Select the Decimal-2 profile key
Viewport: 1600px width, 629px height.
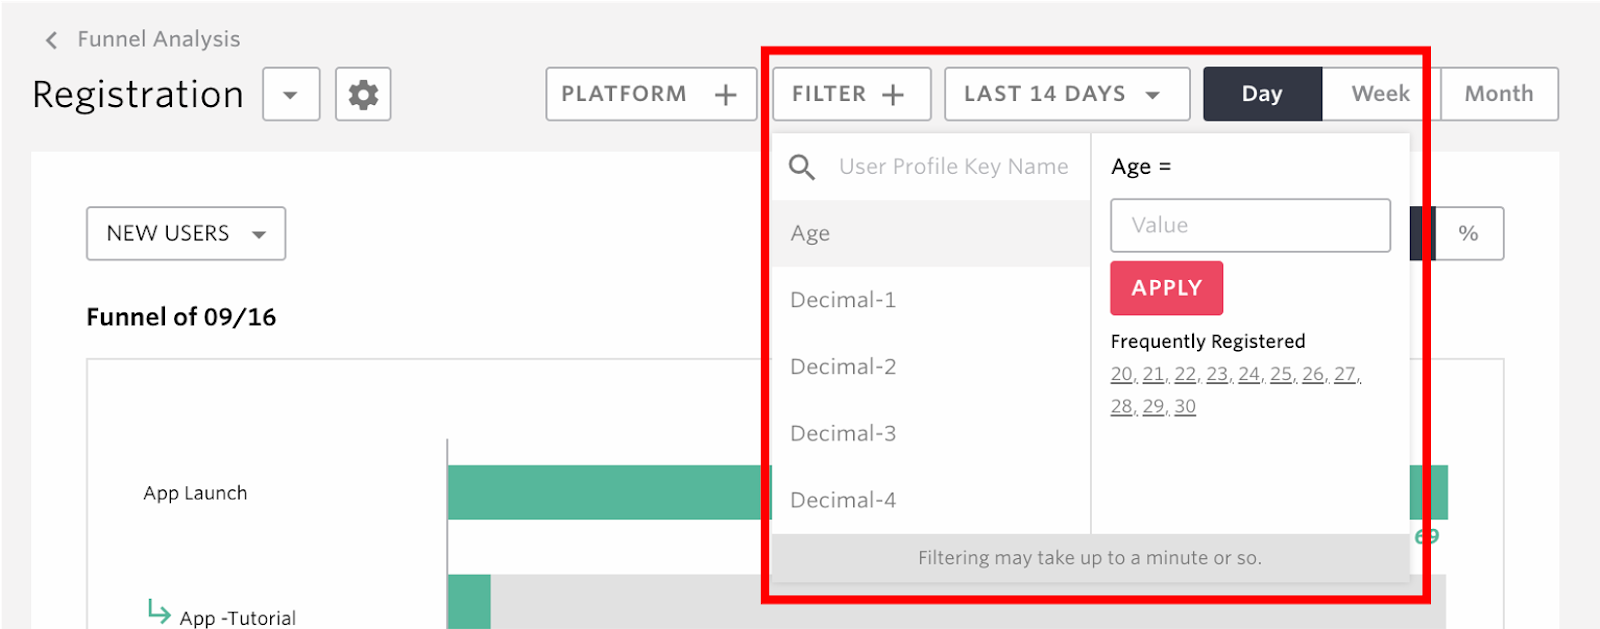(931, 367)
